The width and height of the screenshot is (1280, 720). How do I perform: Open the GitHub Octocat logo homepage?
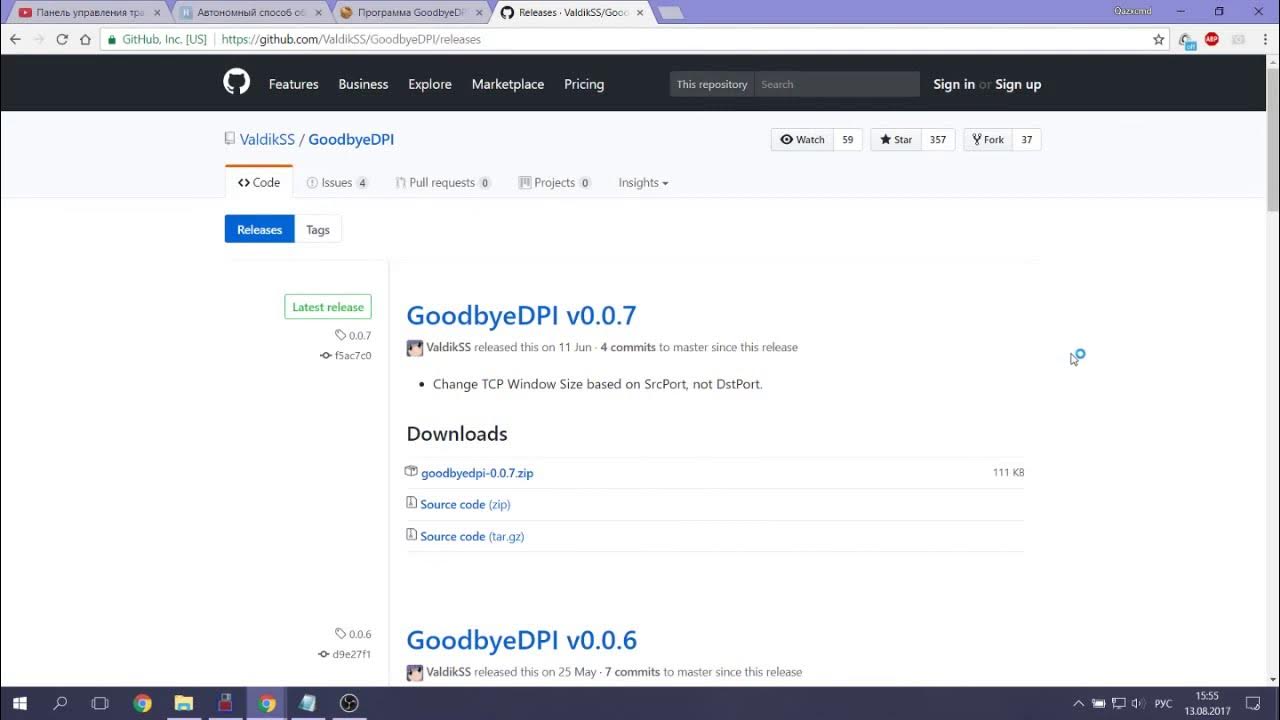click(236, 82)
